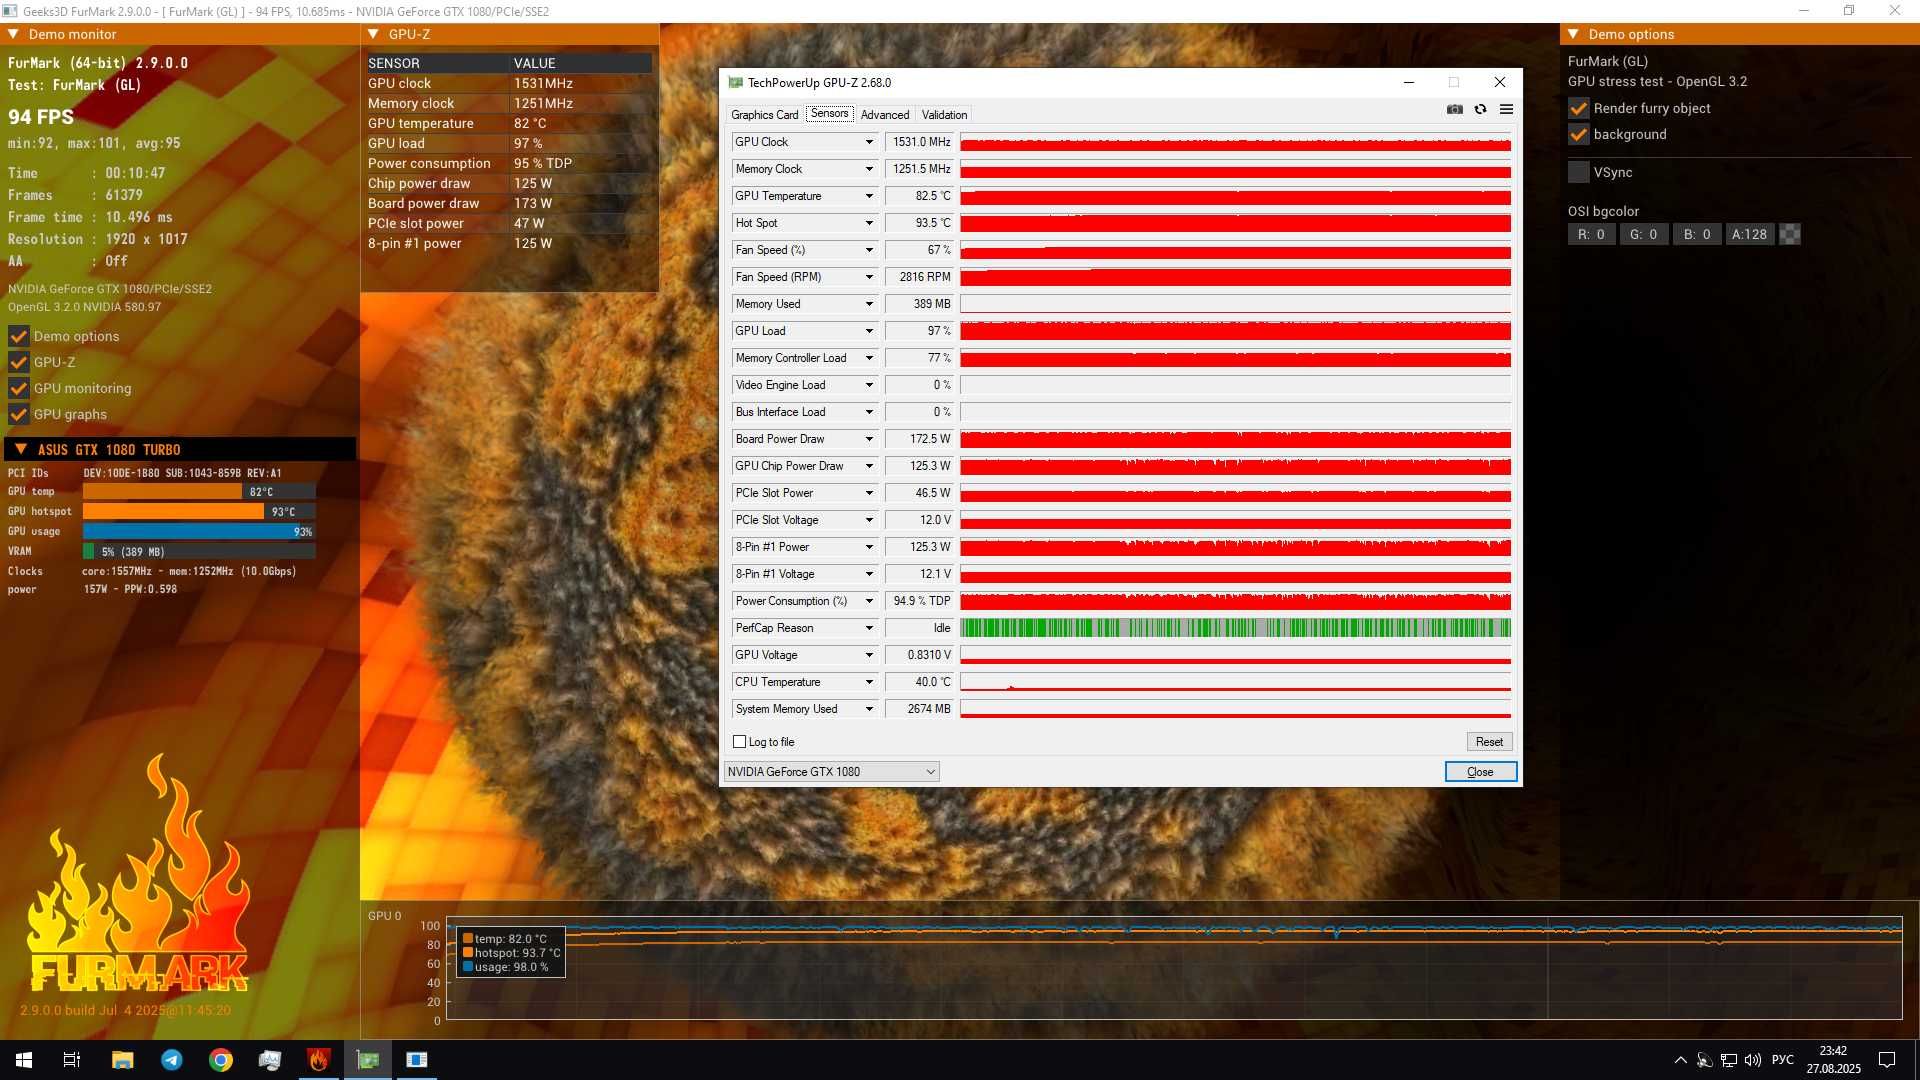Click the 94.9 % TDP value

[x=920, y=601]
